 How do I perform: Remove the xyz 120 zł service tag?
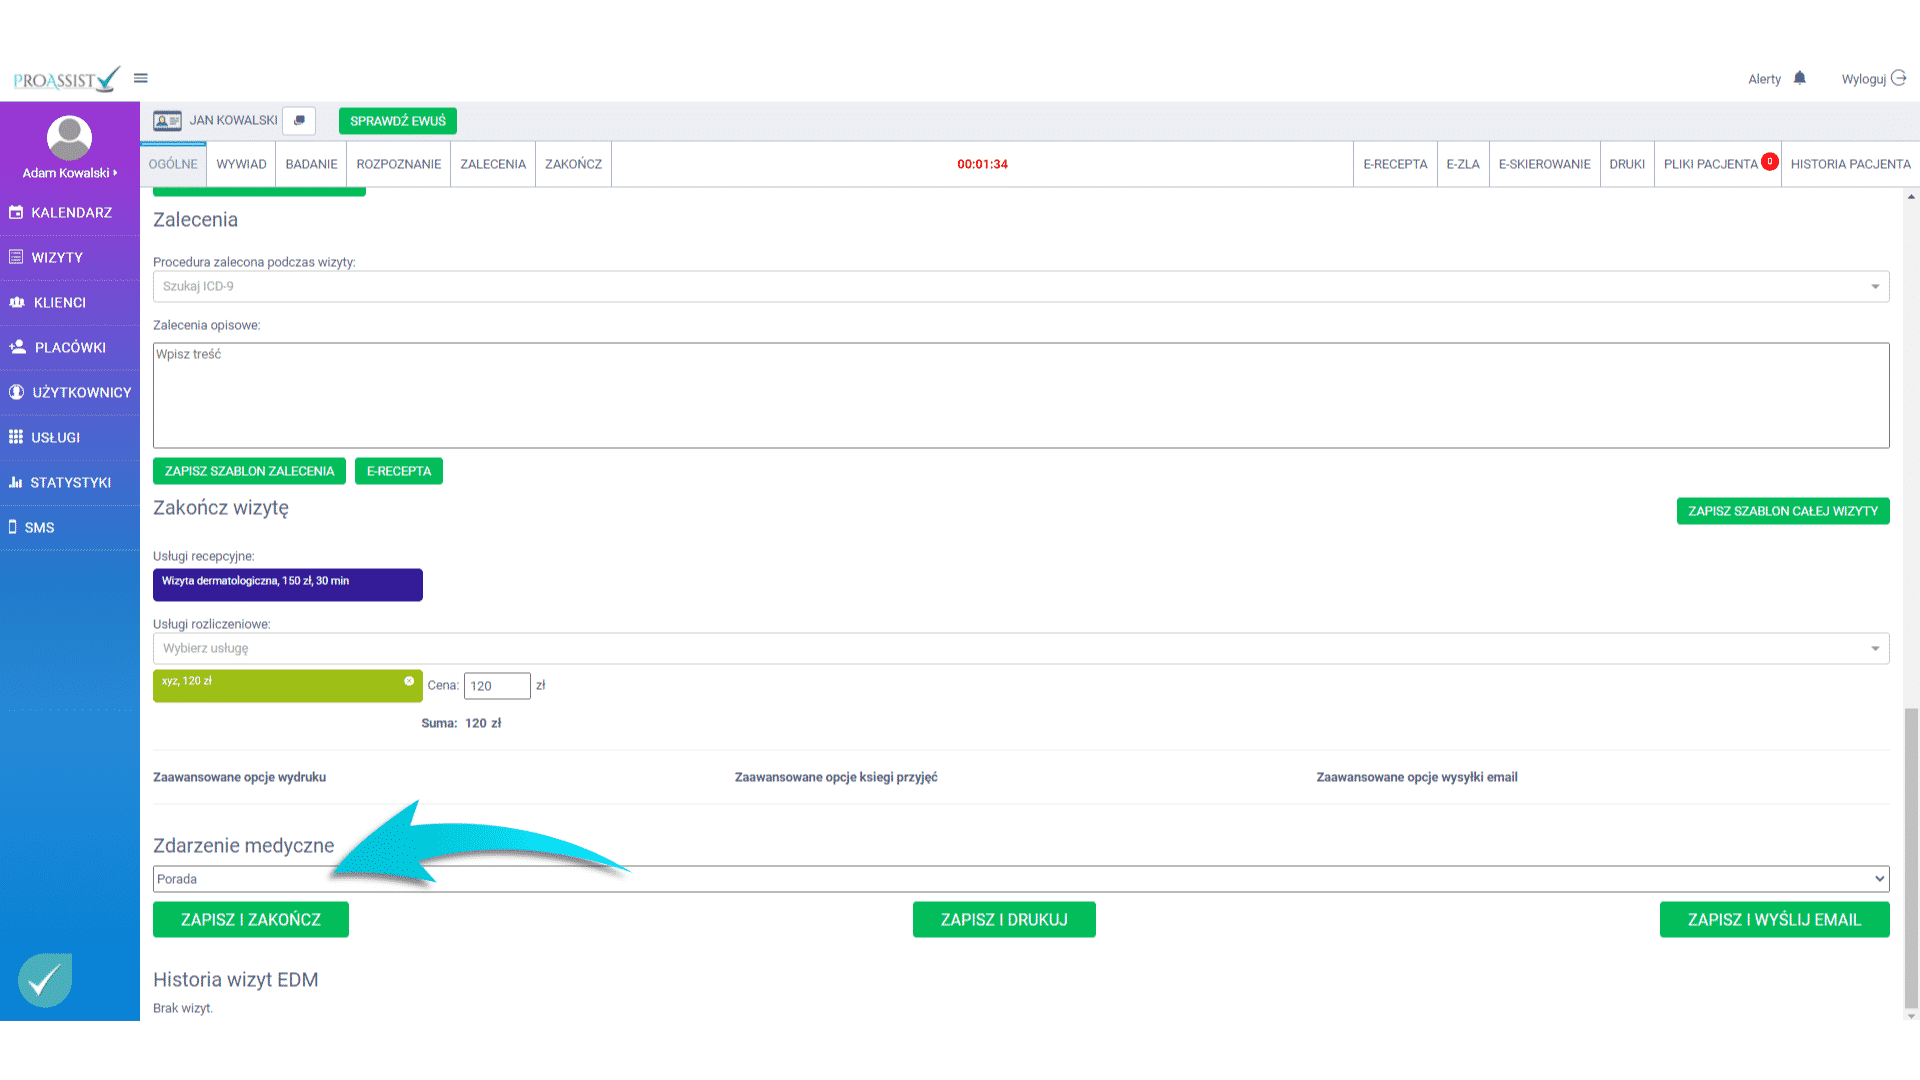point(409,681)
